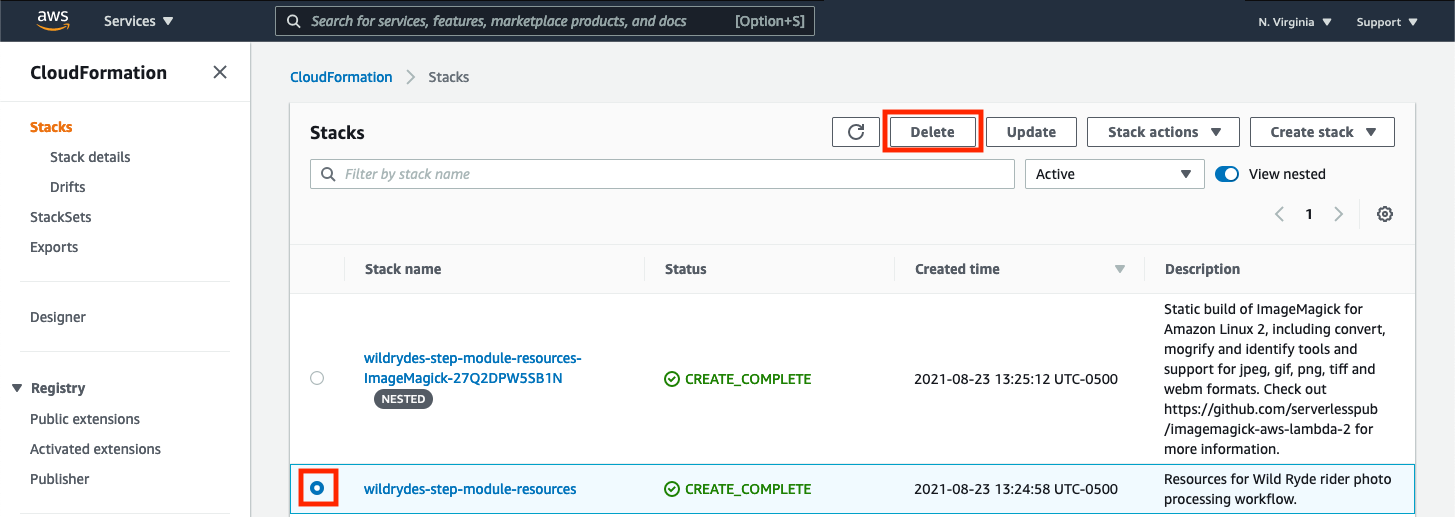Click the CloudFormation breadcrumb link
This screenshot has height=517, width=1455.
pyautogui.click(x=341, y=77)
